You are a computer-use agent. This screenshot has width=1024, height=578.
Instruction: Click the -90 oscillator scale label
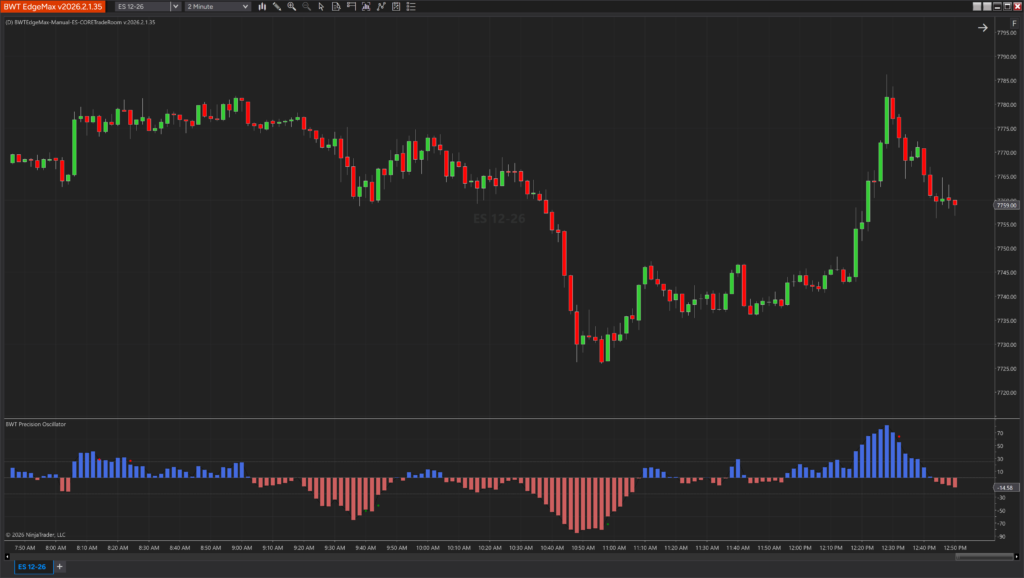(x=1000, y=537)
